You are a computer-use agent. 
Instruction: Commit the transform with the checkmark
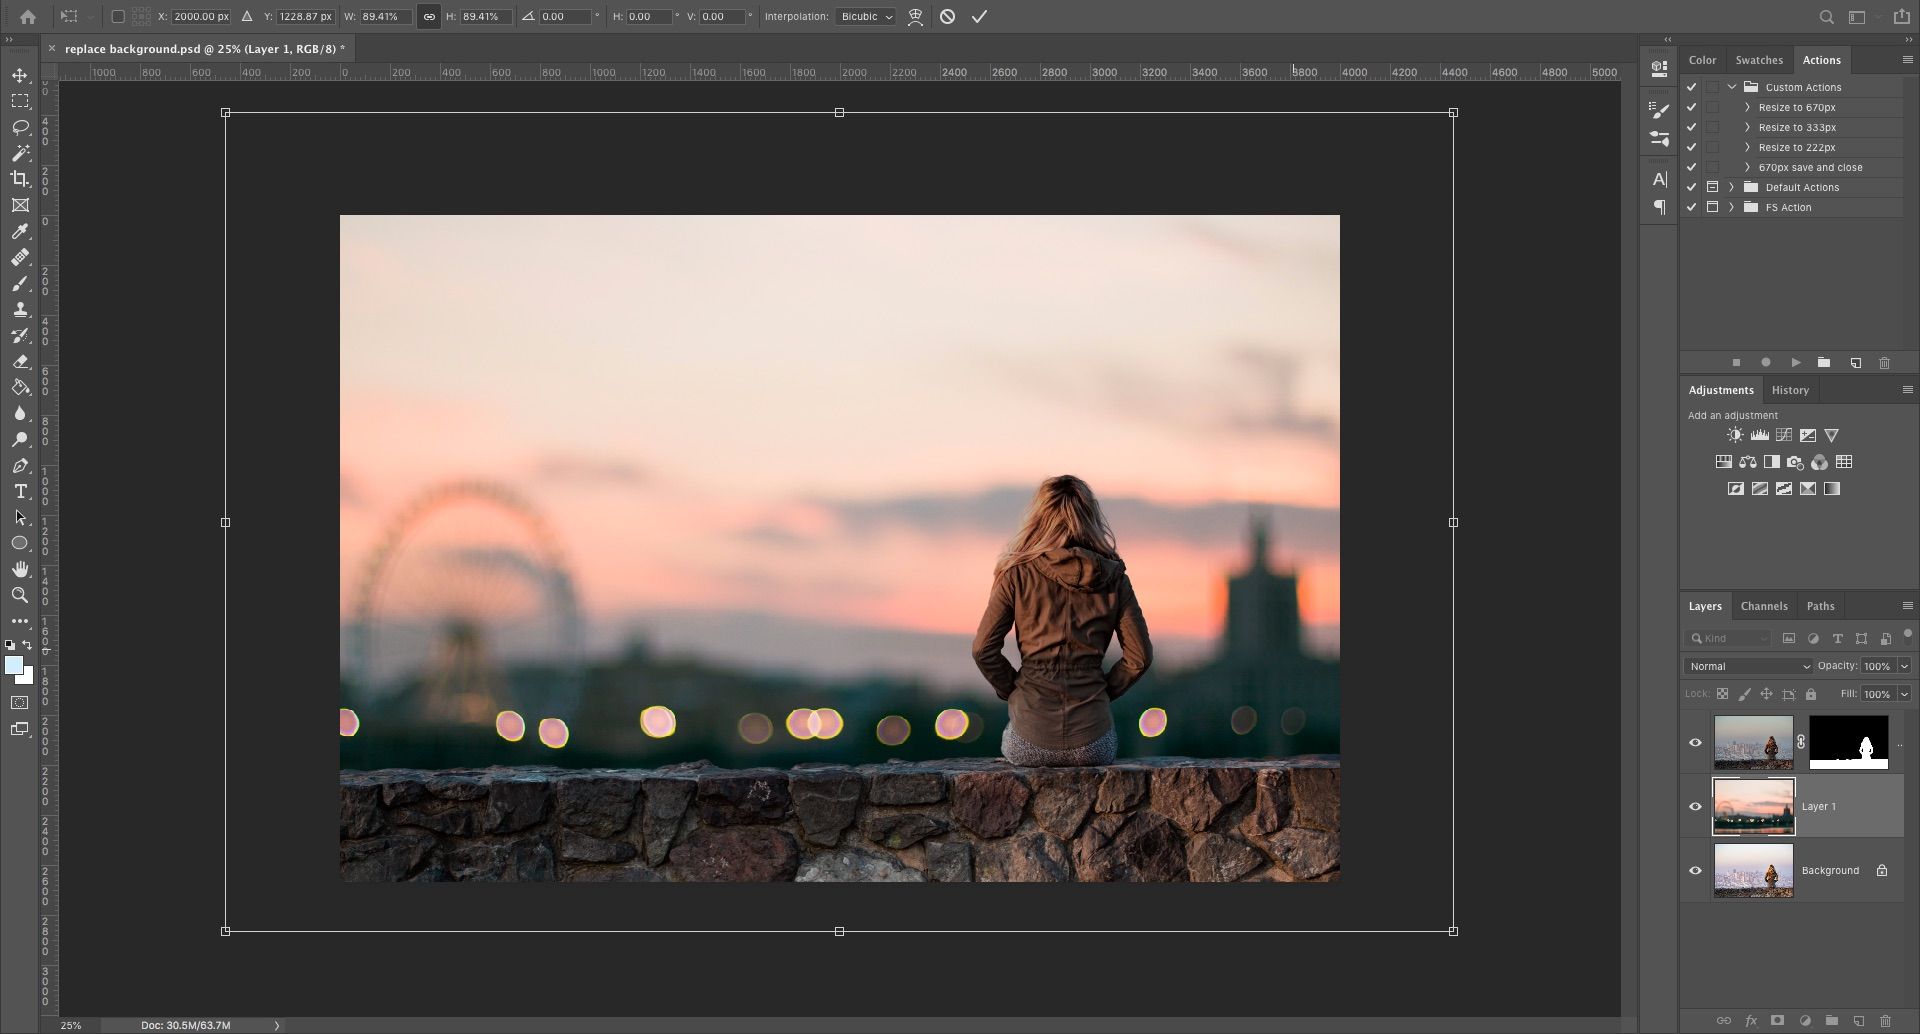pos(979,17)
